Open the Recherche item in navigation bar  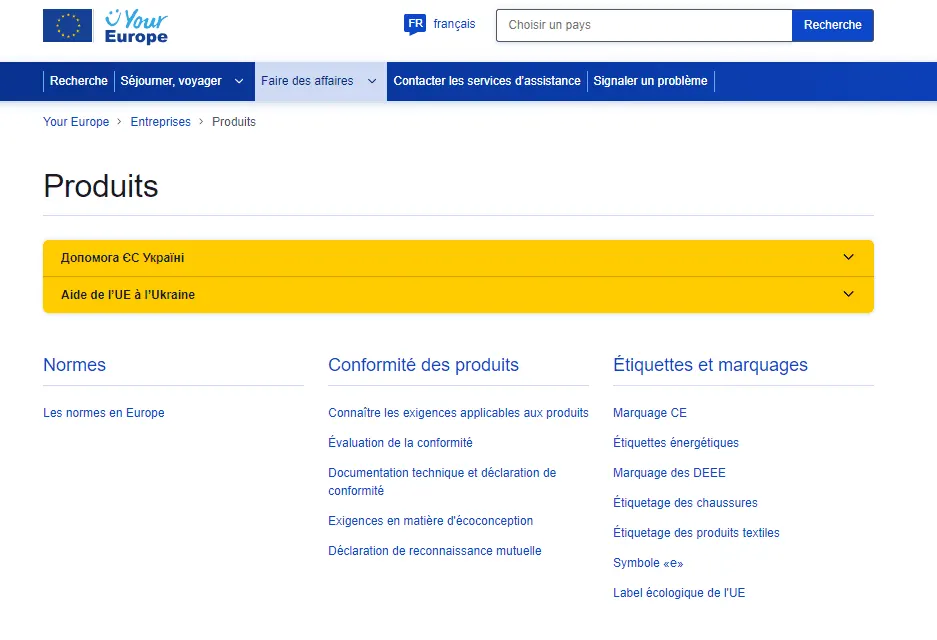coord(78,81)
